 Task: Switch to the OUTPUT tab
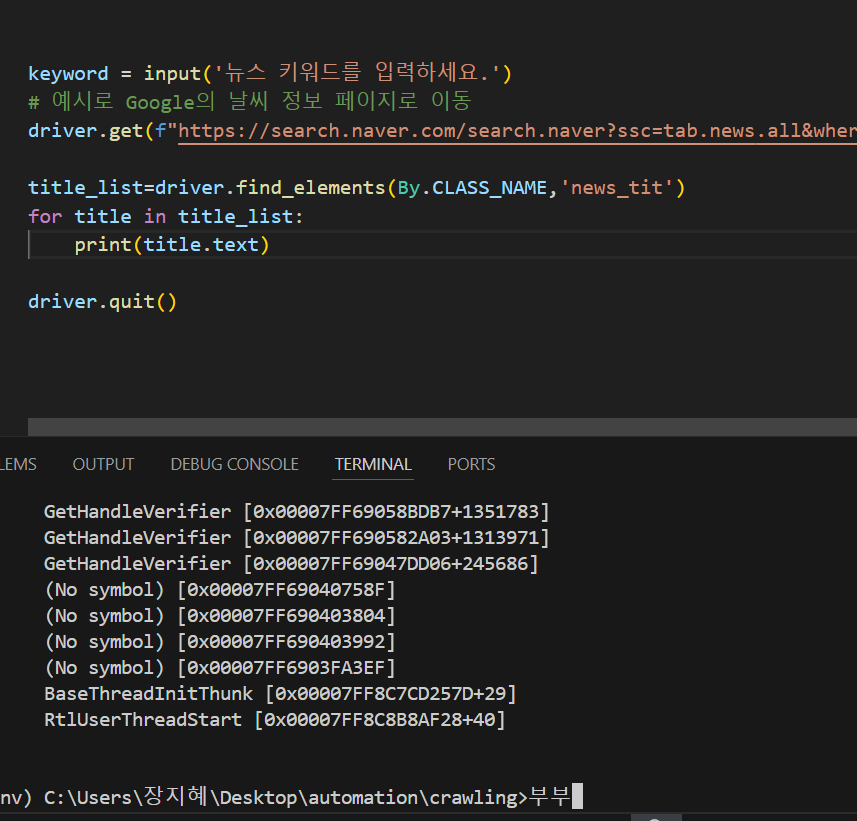tap(103, 464)
